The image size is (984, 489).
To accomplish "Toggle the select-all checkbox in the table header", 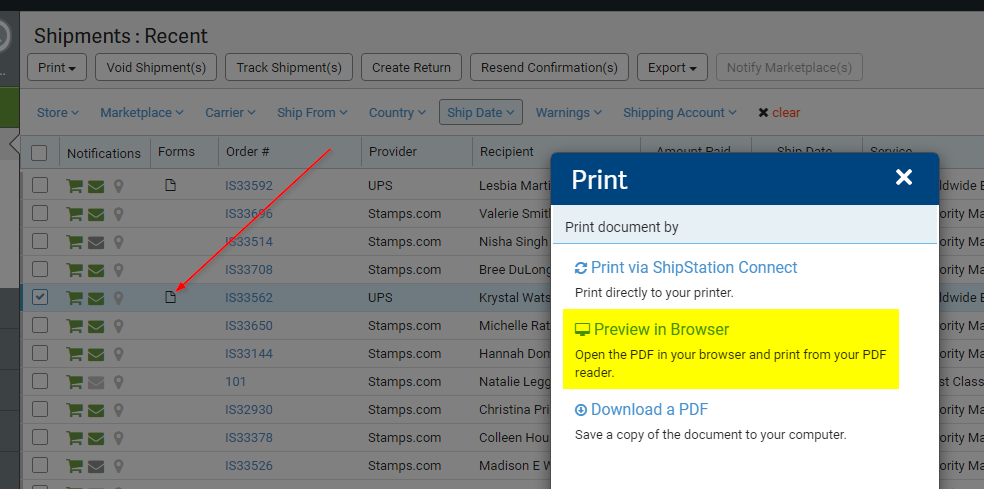I will (39, 153).
